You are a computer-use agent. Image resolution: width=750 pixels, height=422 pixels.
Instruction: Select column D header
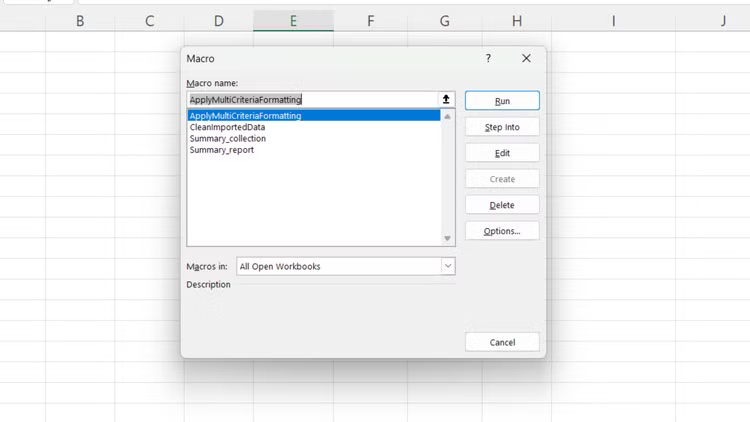(x=219, y=21)
